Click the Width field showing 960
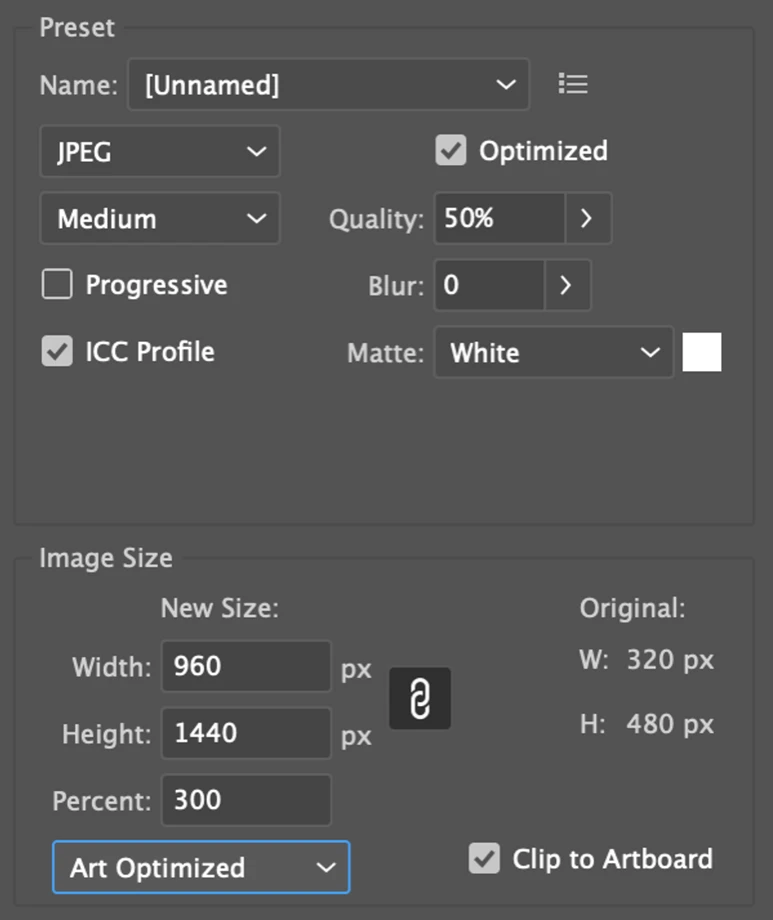The width and height of the screenshot is (773, 920). 247,667
